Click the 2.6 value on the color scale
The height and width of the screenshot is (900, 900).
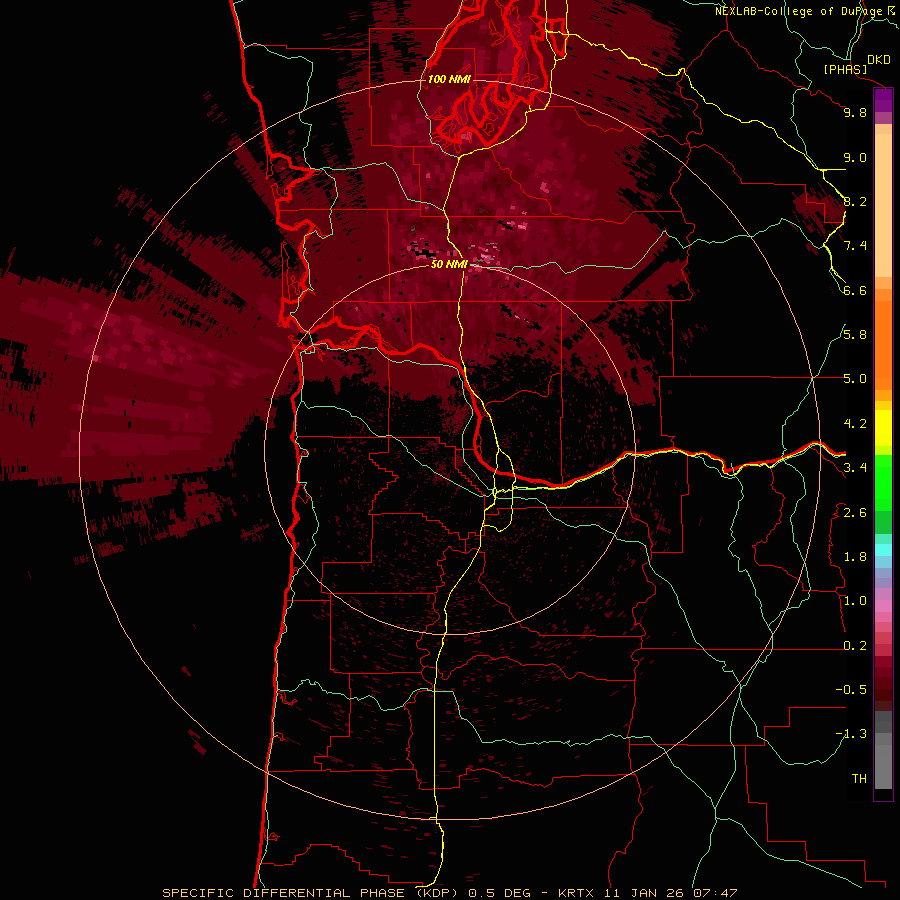[x=855, y=513]
